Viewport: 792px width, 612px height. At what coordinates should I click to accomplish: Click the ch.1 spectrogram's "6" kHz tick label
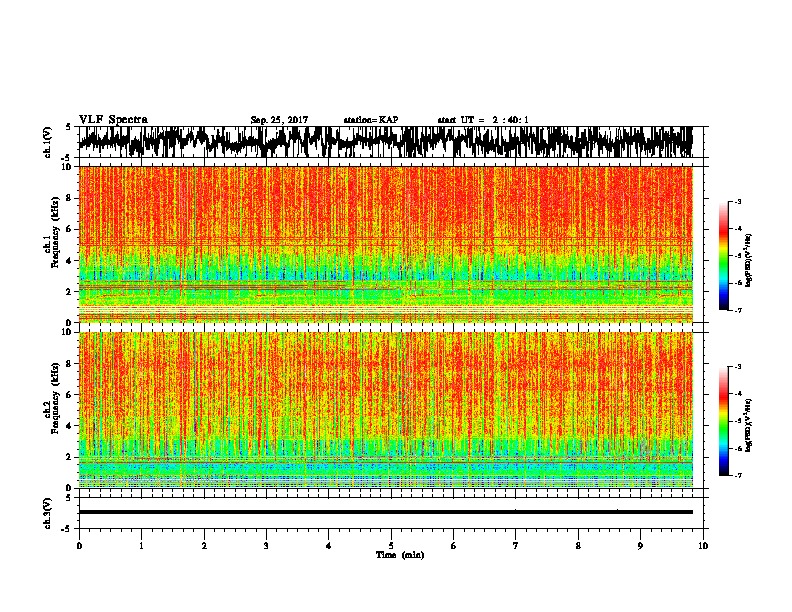tap(71, 229)
